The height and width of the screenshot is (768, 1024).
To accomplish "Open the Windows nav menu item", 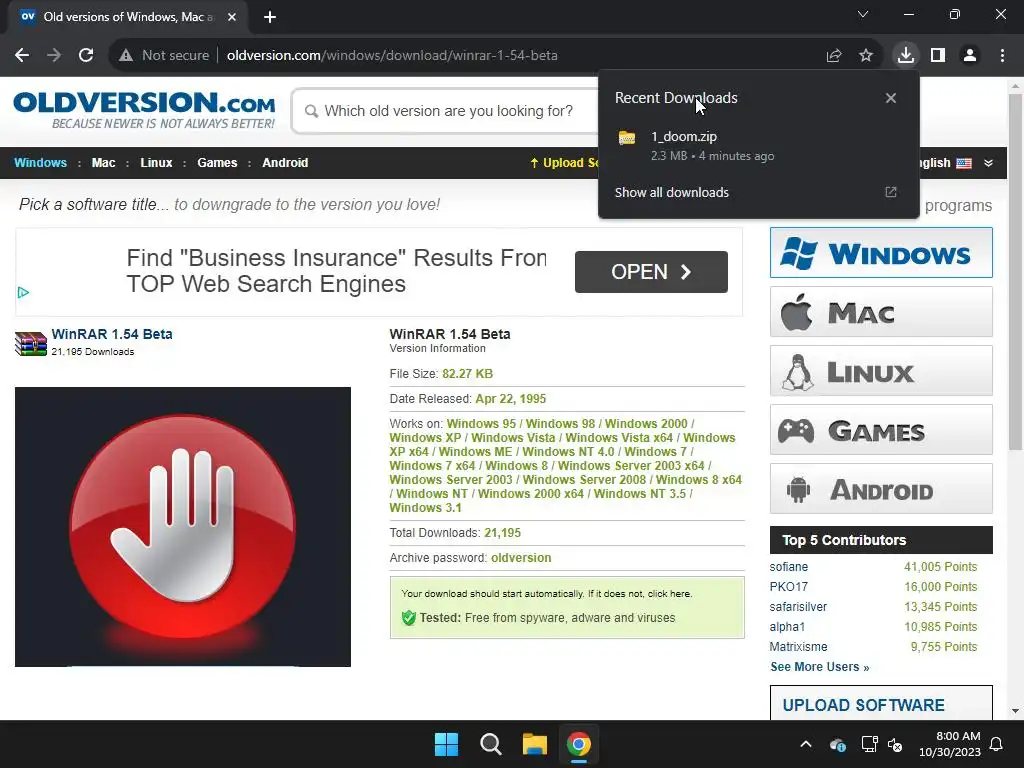I will [40, 163].
